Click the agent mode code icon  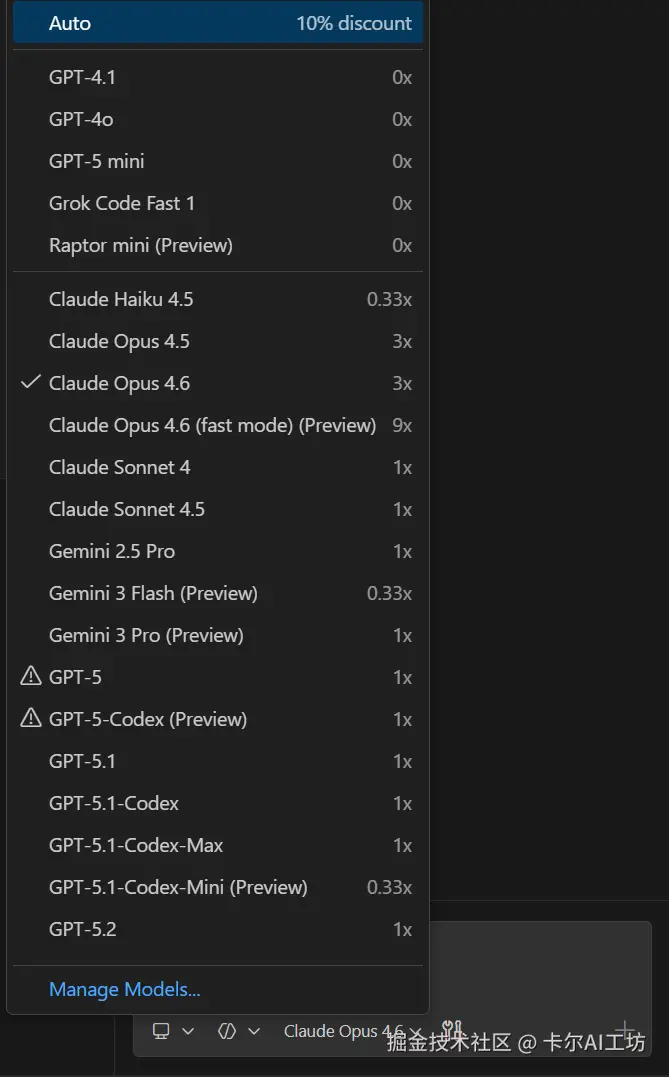point(227,1031)
